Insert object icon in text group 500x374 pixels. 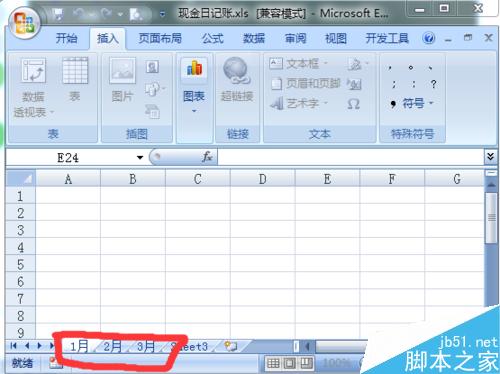point(354,84)
